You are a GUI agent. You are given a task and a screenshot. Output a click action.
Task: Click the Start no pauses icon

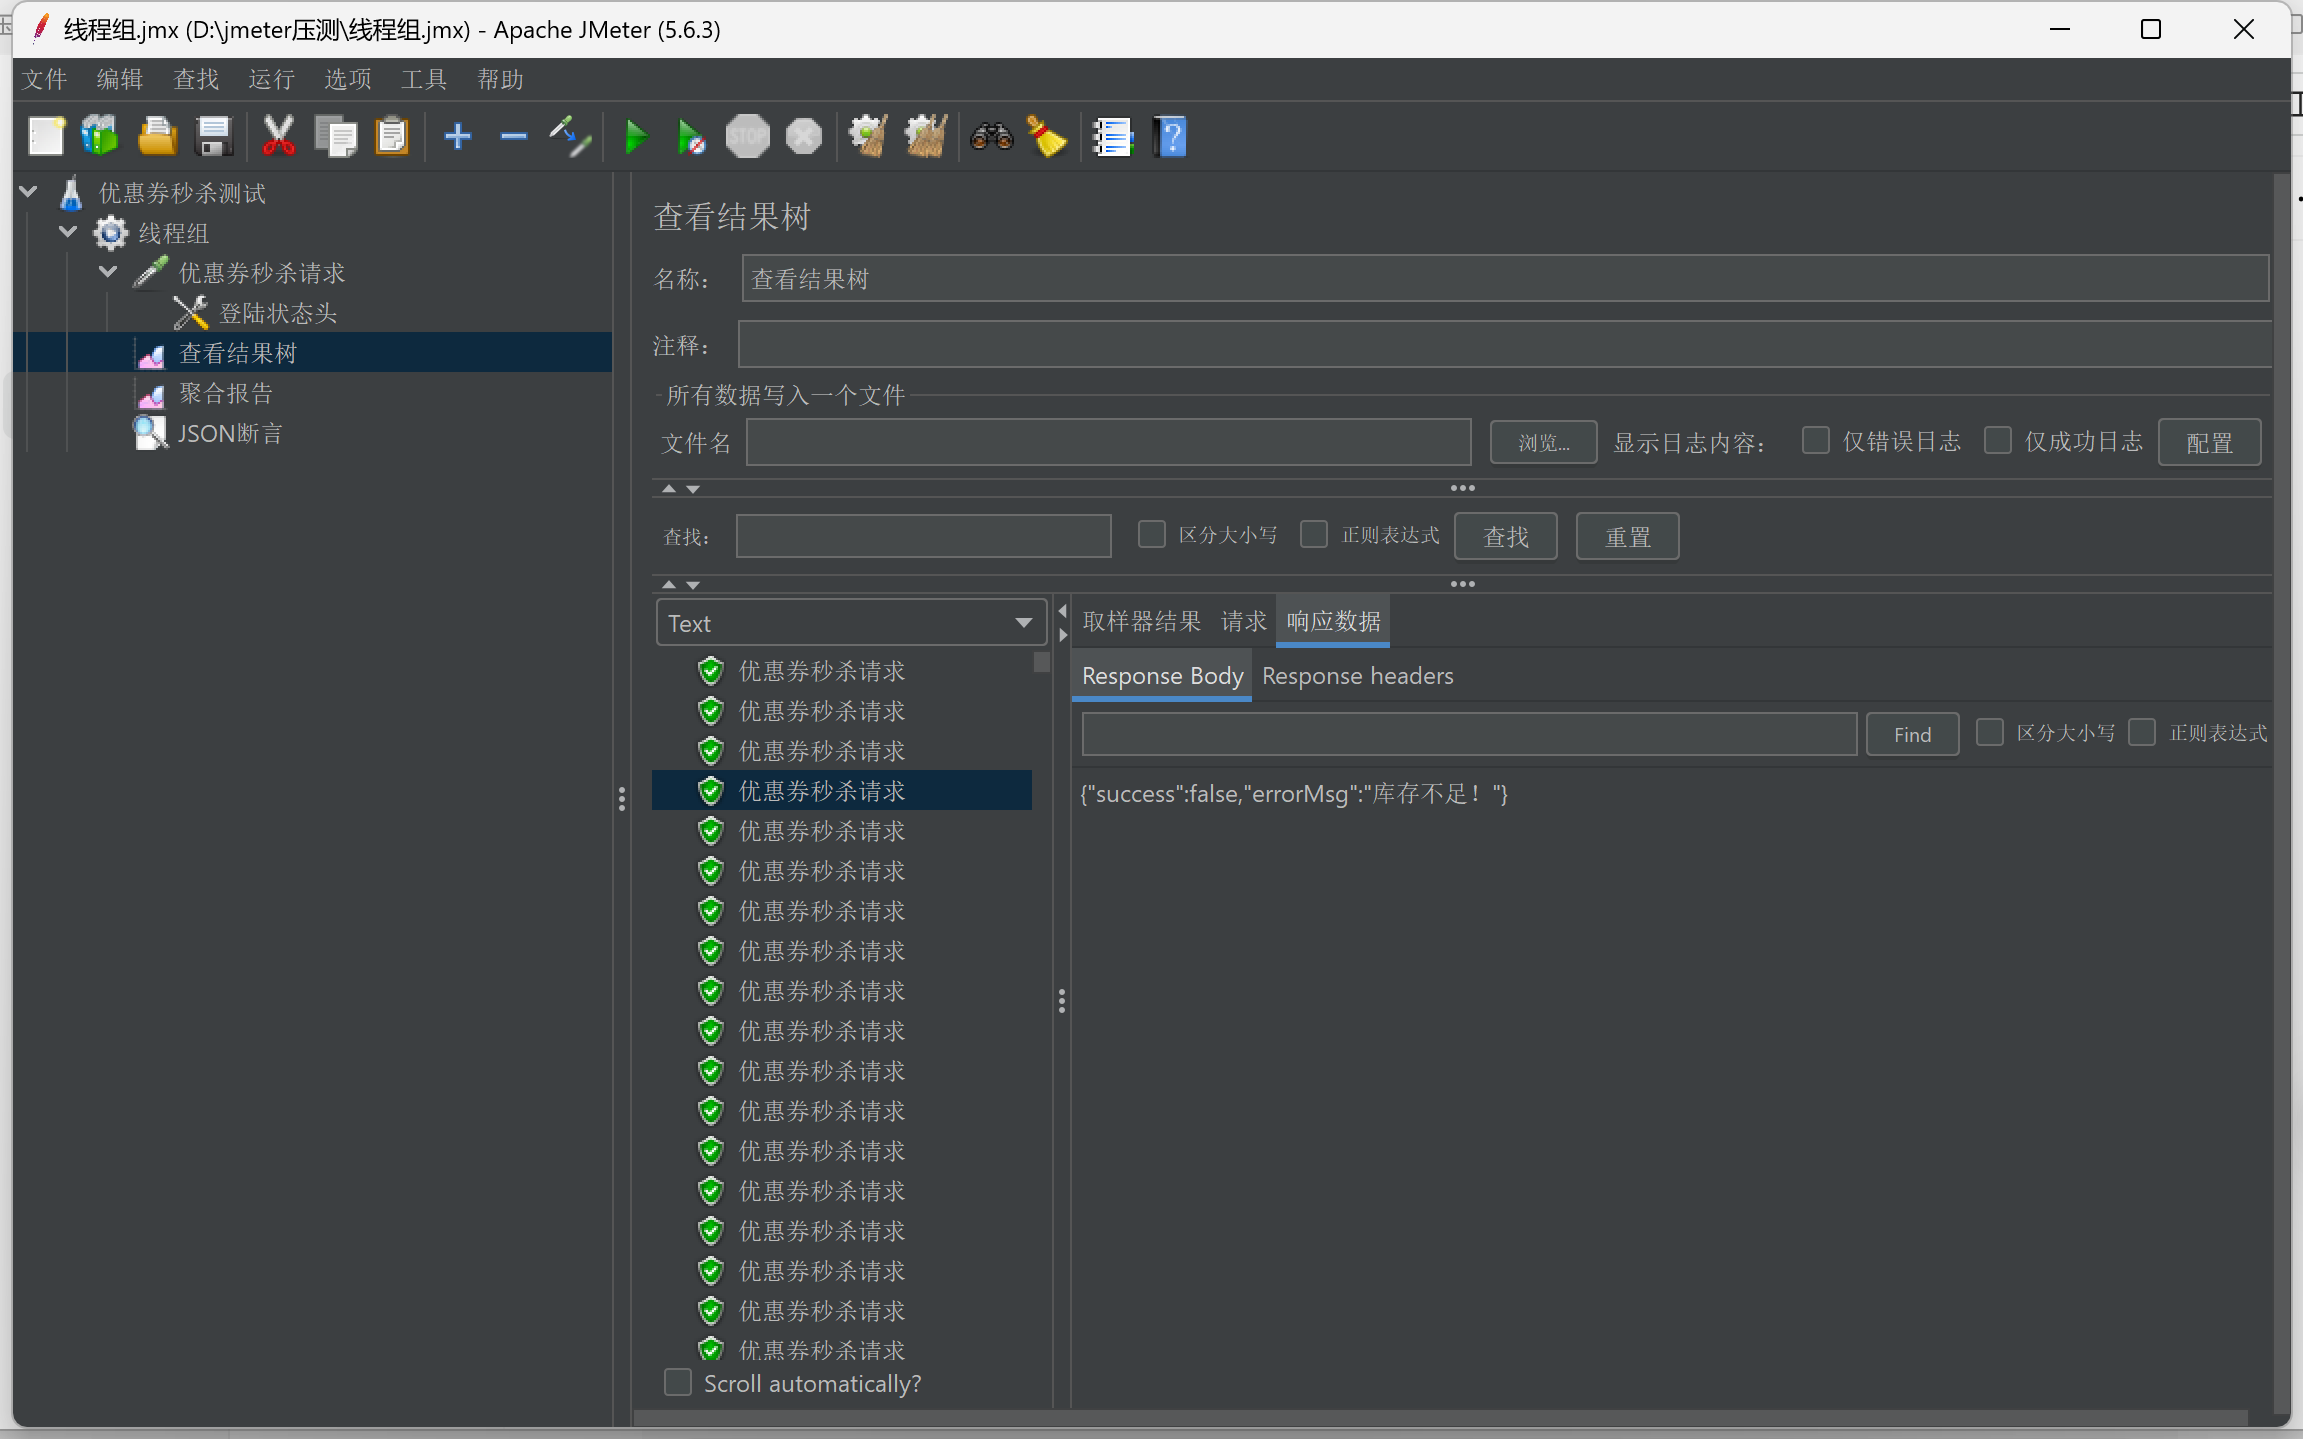[x=690, y=137]
